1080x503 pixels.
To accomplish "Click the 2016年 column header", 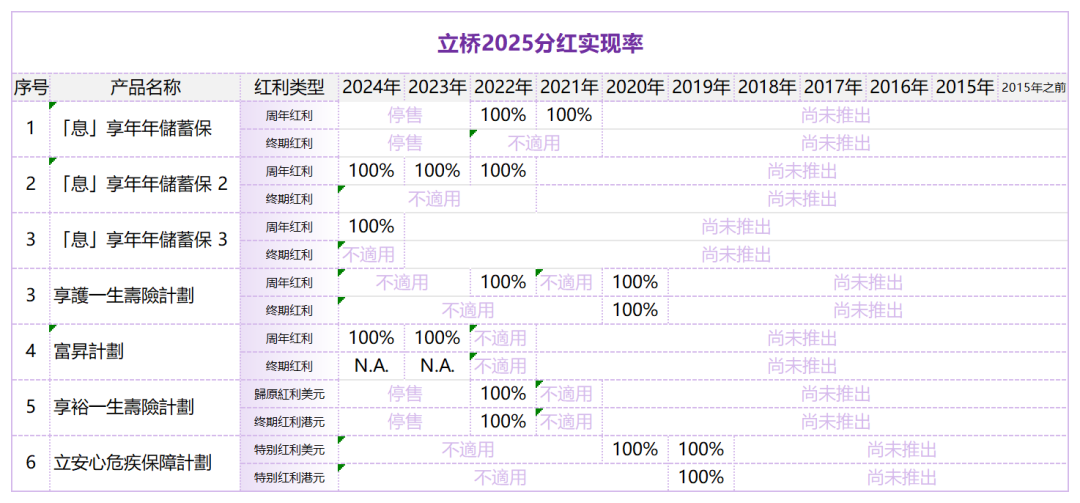I will click(900, 88).
